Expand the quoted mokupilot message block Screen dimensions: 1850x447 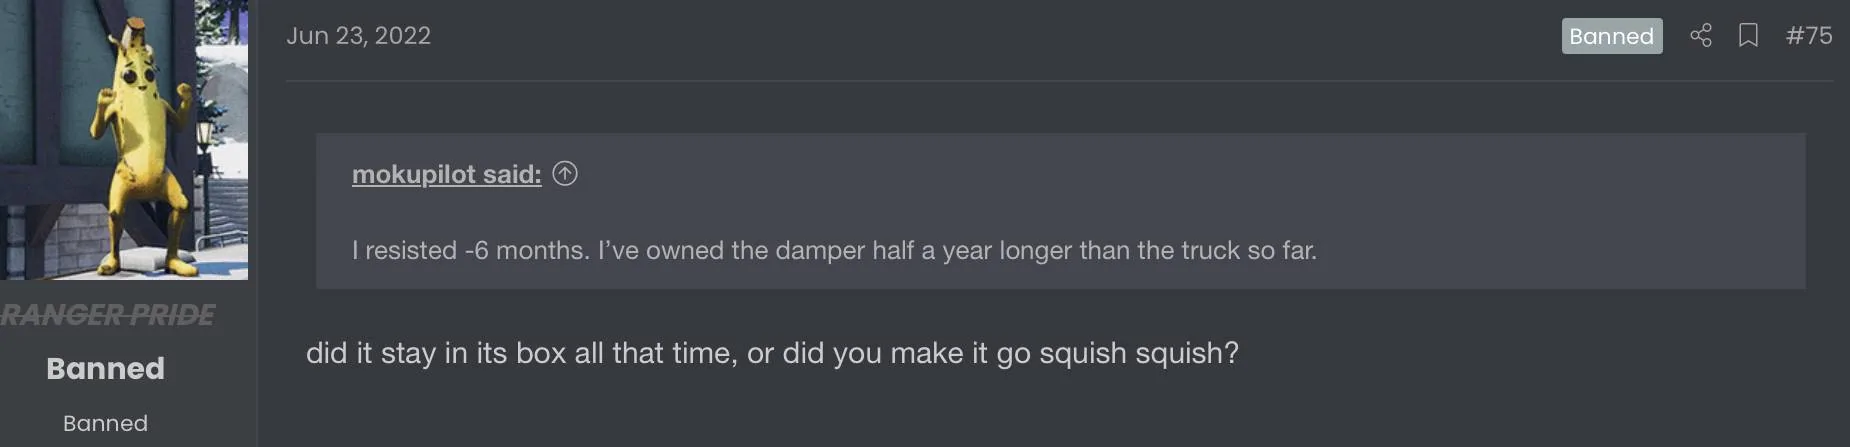(1060, 211)
